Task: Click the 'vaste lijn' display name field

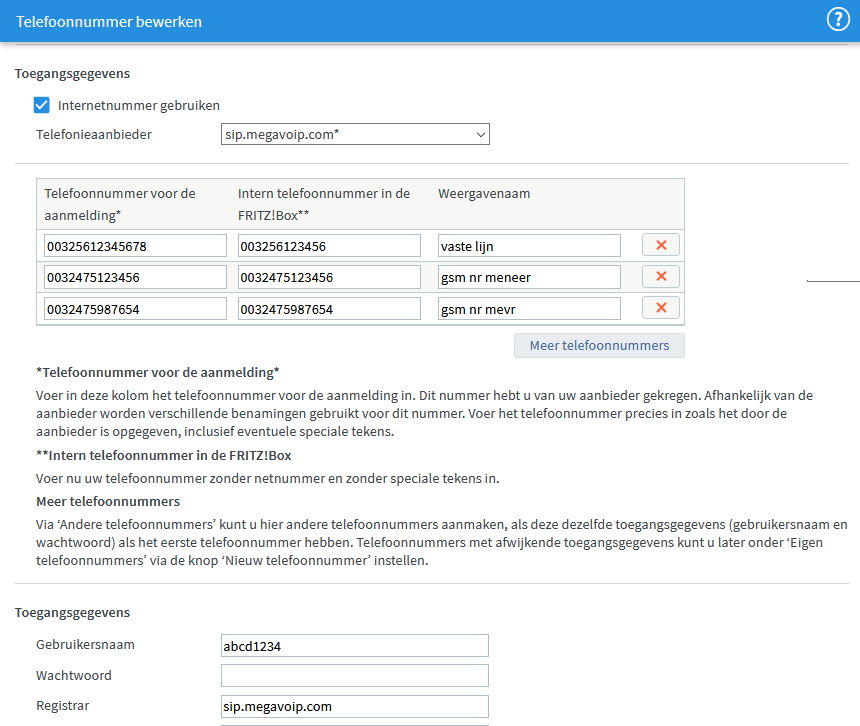Action: 529,246
